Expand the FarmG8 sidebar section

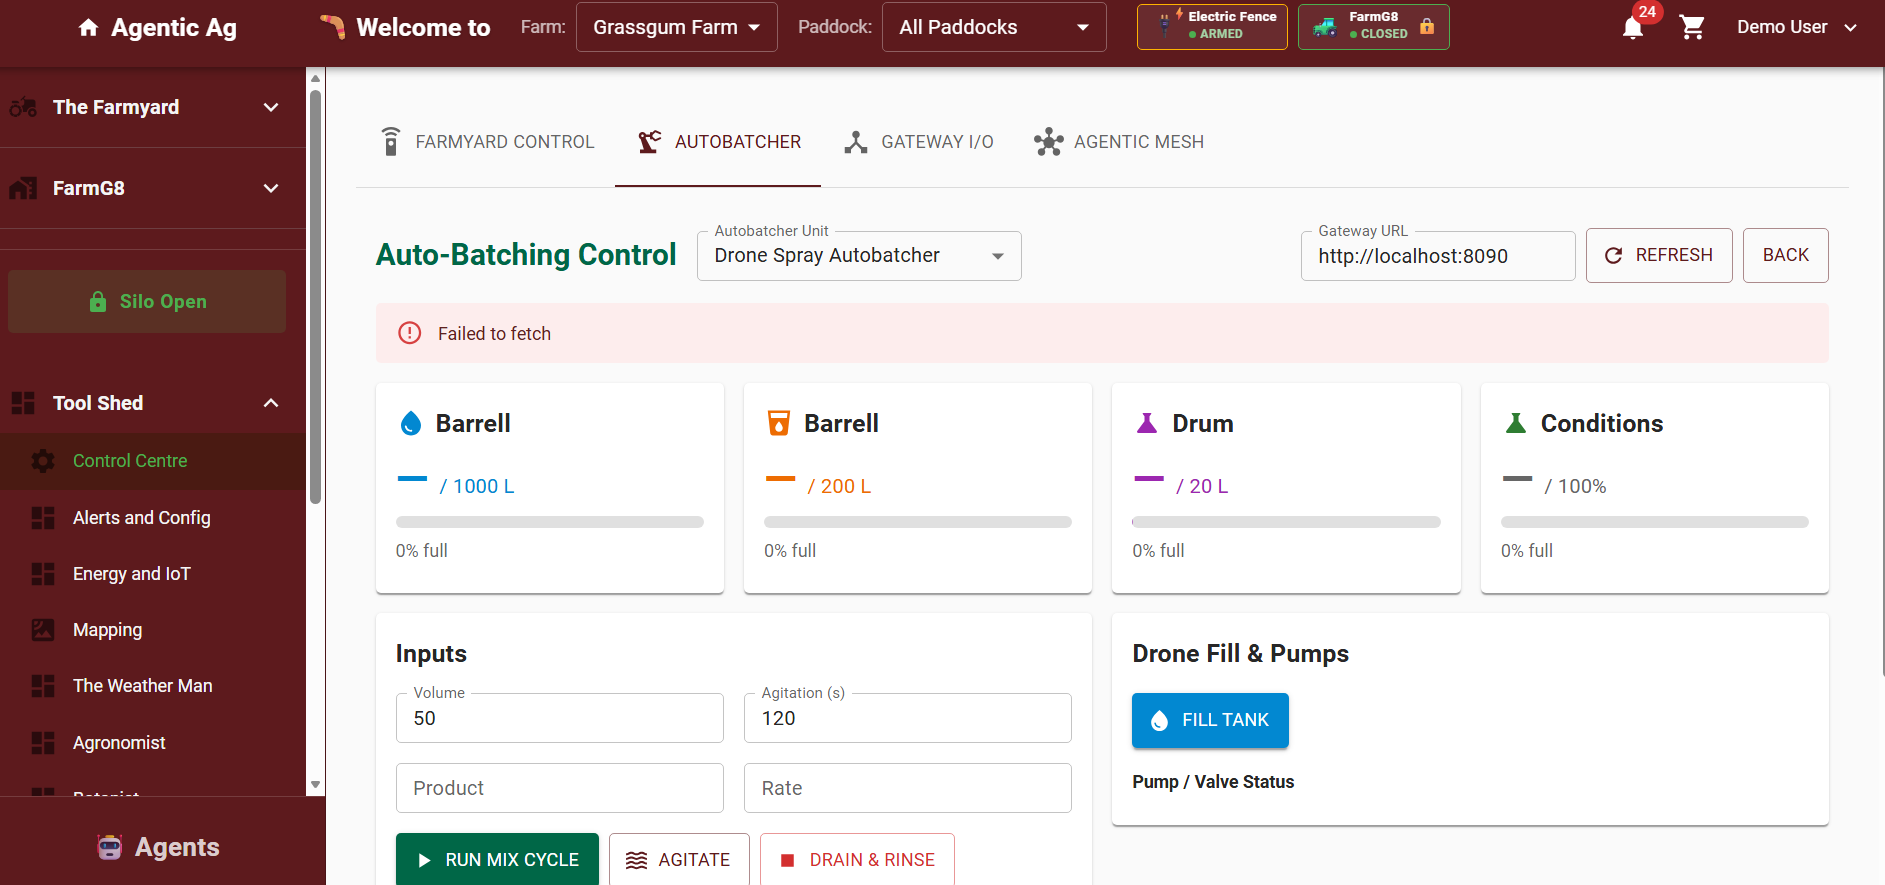tap(153, 188)
